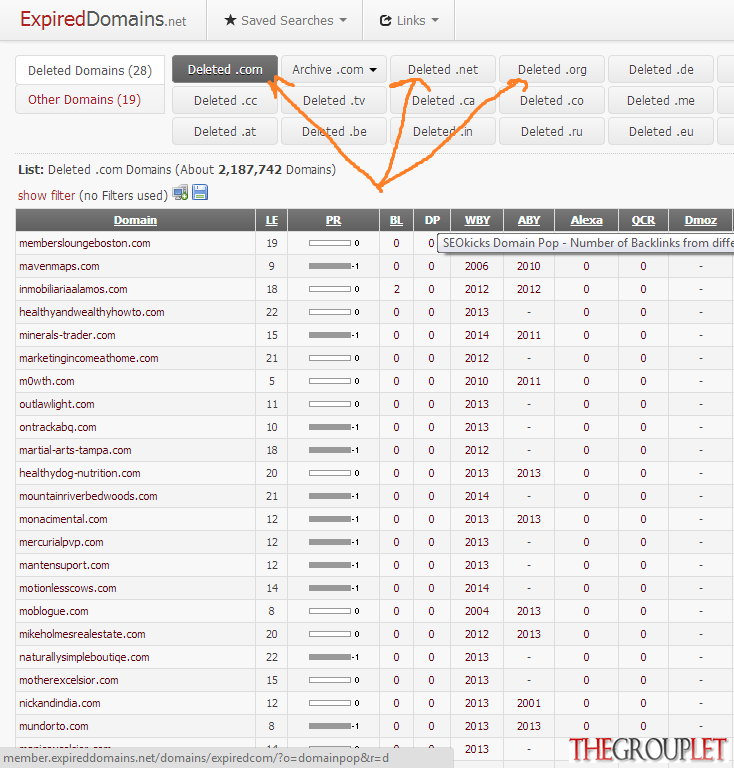Open the Deleted .tv list
This screenshot has width=734, height=768.
point(334,100)
